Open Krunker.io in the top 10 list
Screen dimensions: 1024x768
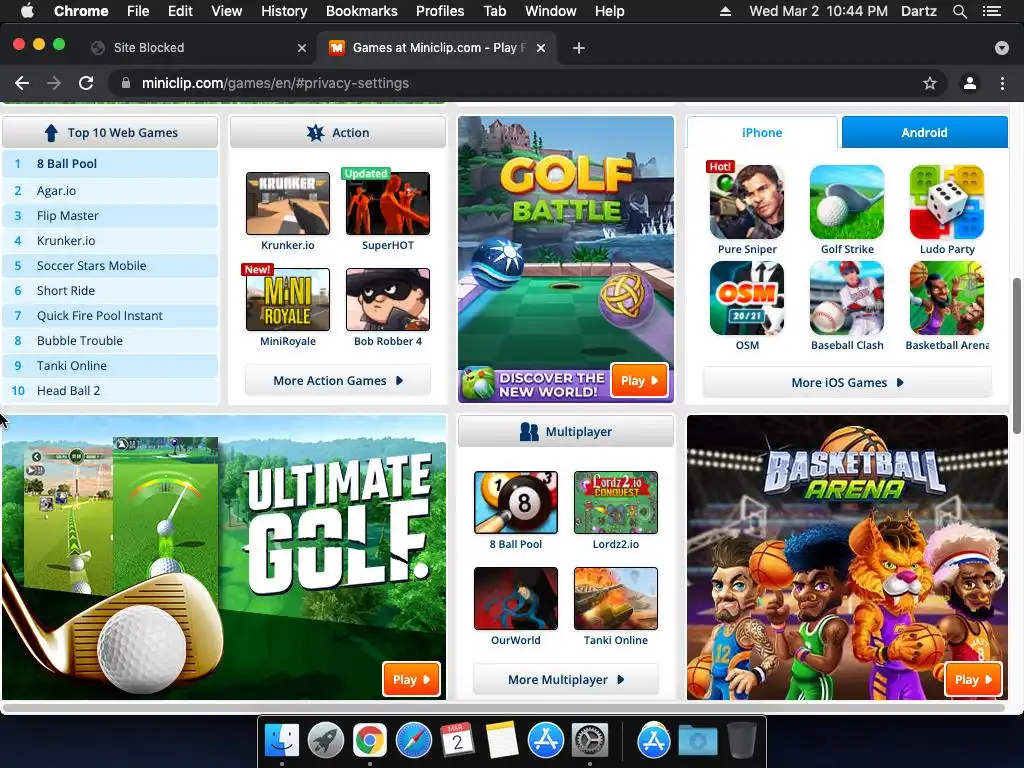pos(110,240)
